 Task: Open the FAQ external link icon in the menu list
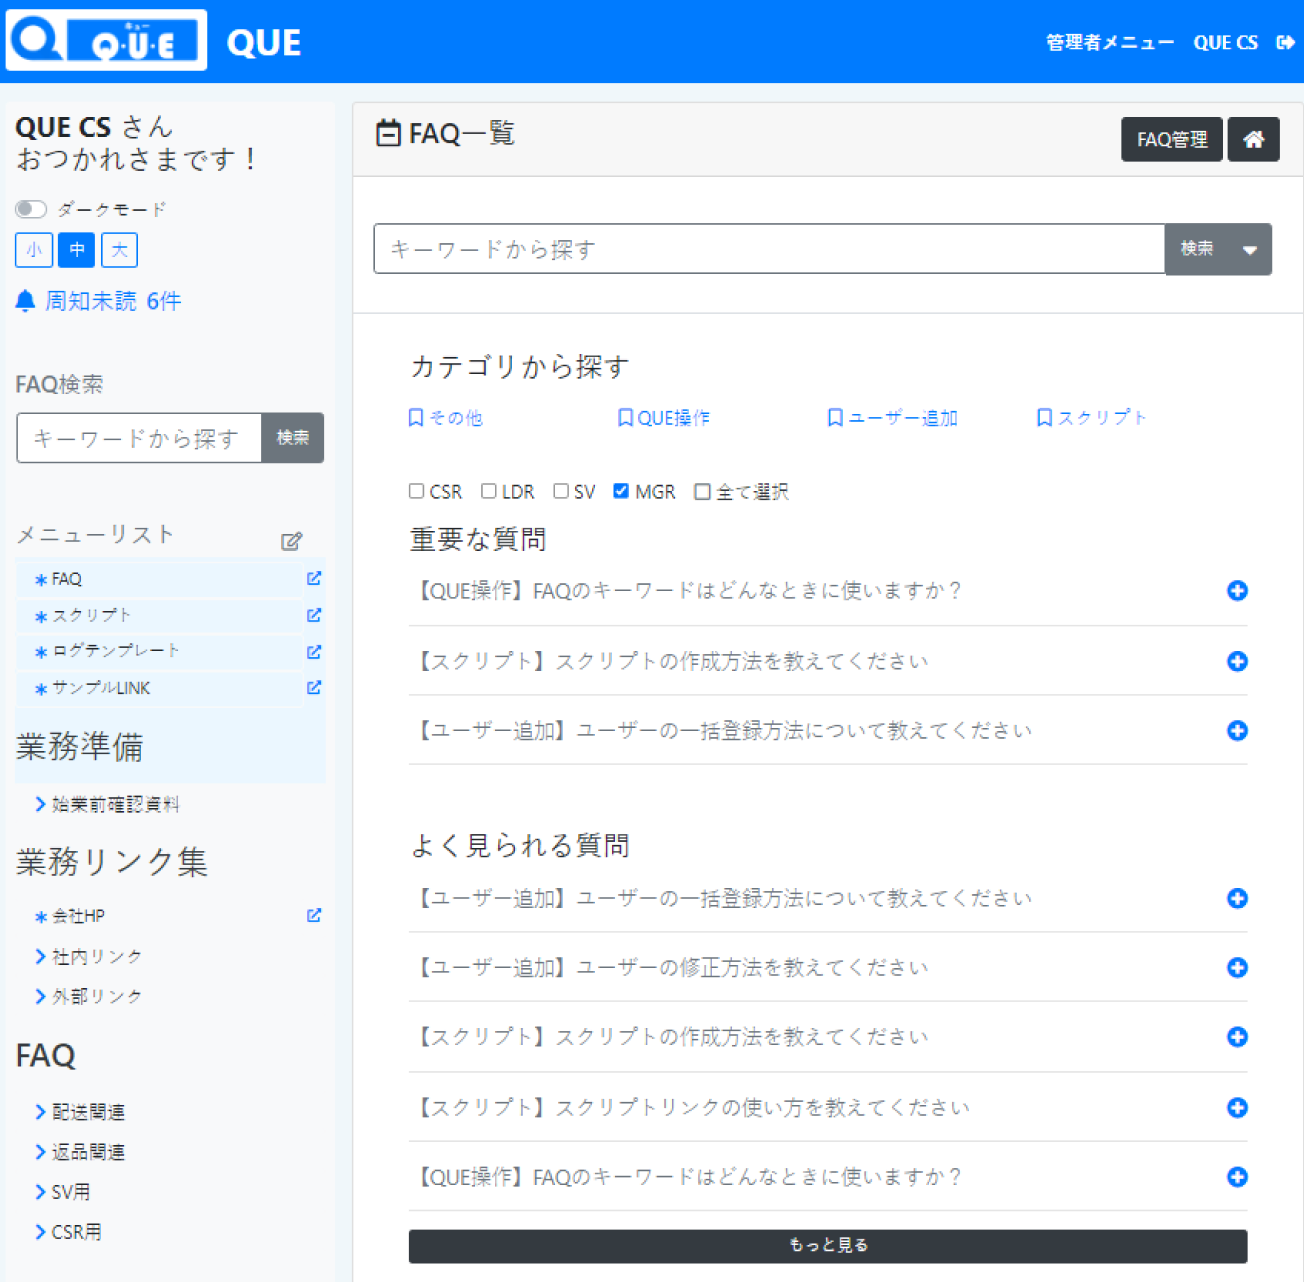click(314, 578)
